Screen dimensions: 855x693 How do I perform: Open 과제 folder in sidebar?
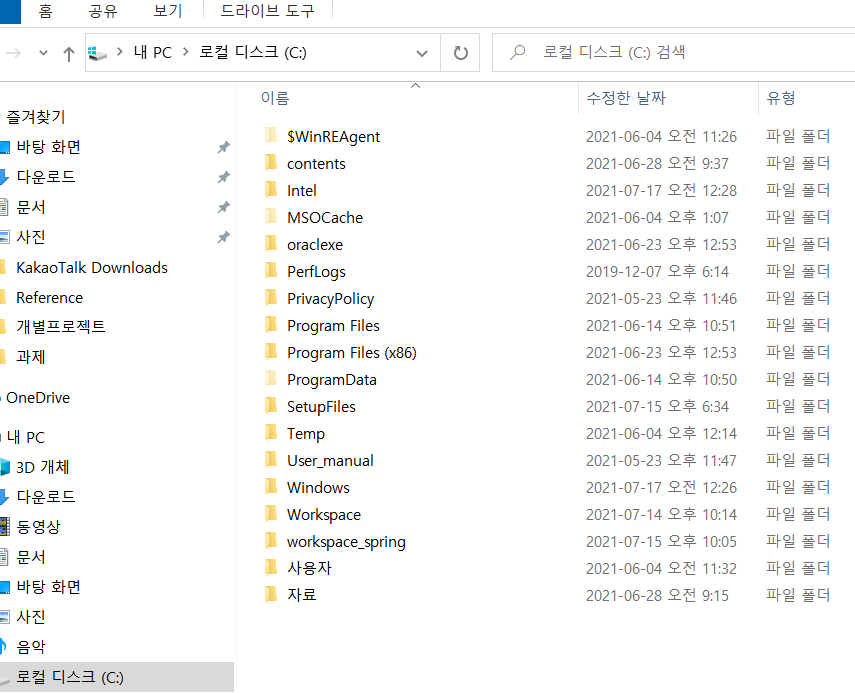pyautogui.click(x=31, y=357)
